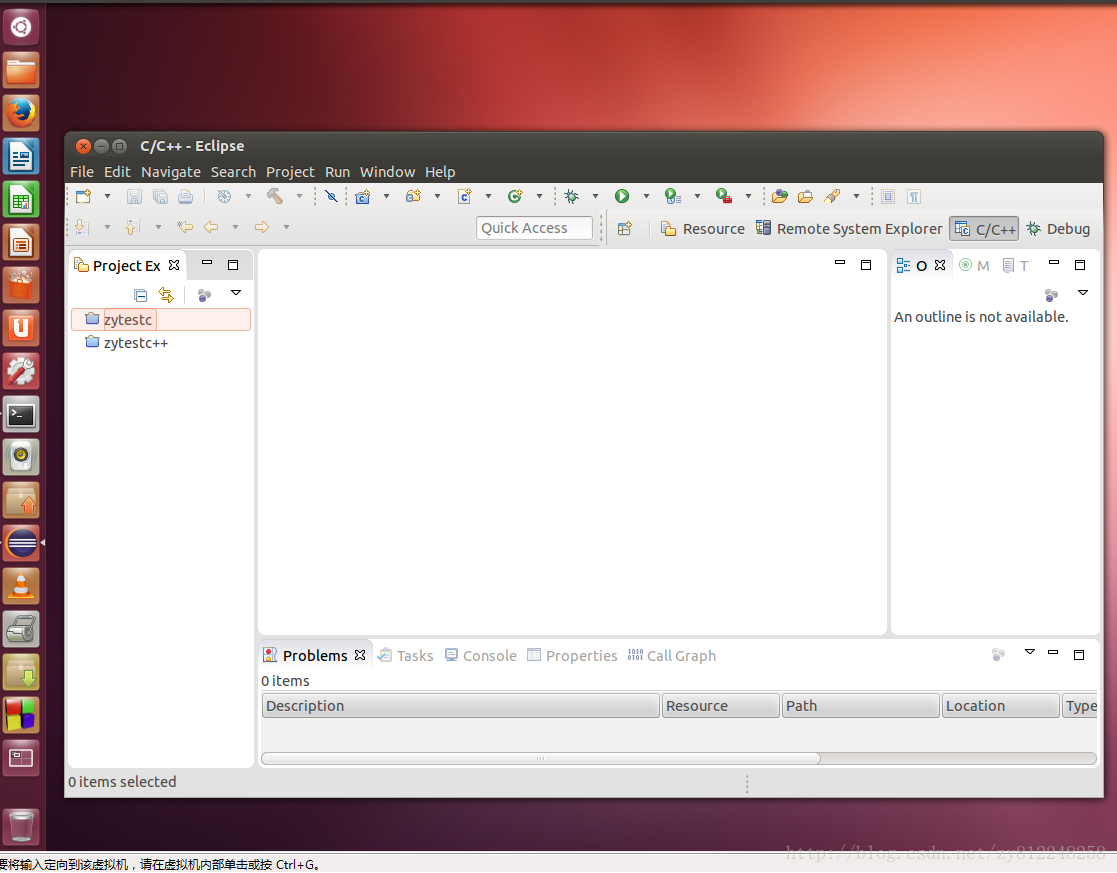
Task: Click the Problems view horizontal scrollbar
Action: coord(540,758)
